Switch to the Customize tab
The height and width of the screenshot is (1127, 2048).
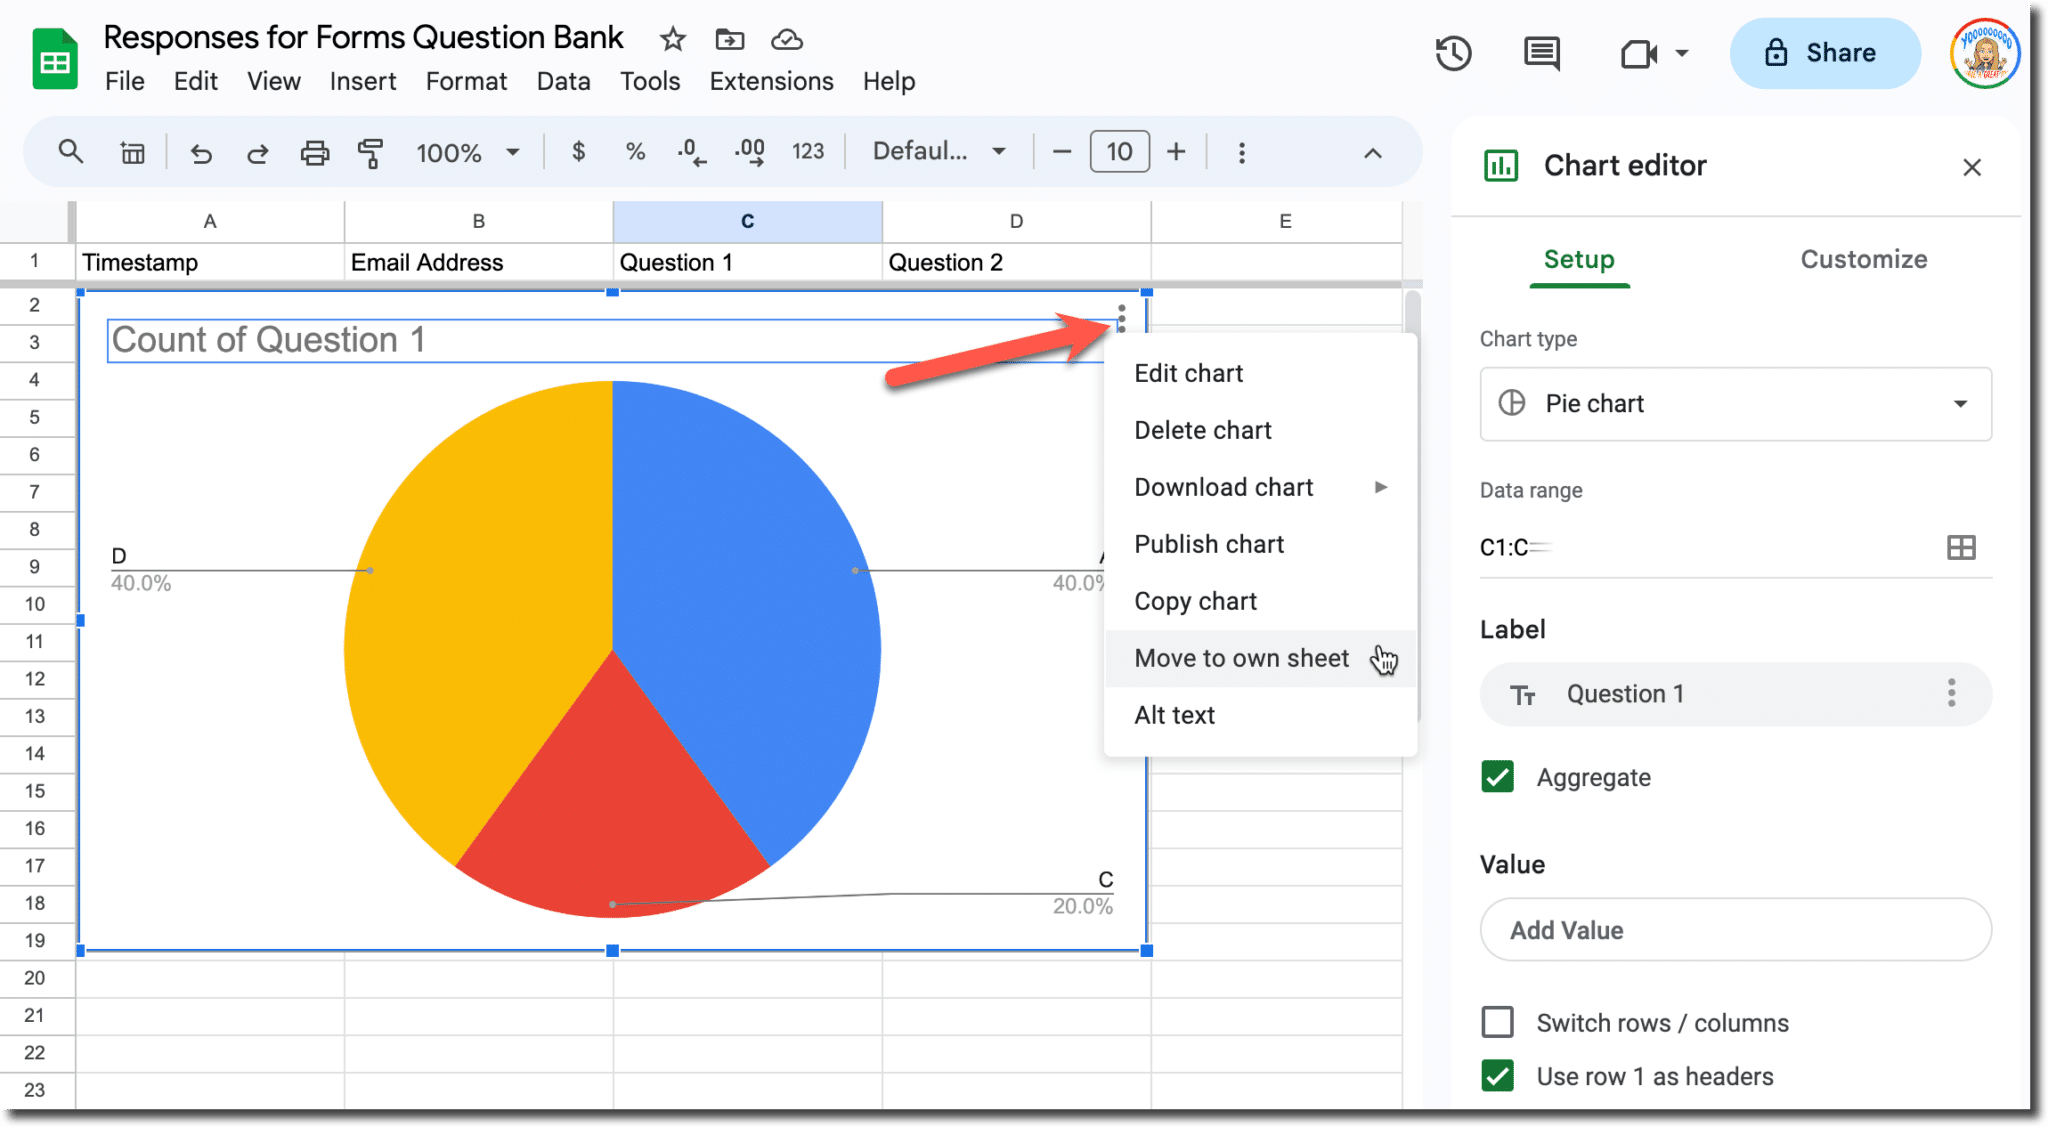click(1863, 260)
